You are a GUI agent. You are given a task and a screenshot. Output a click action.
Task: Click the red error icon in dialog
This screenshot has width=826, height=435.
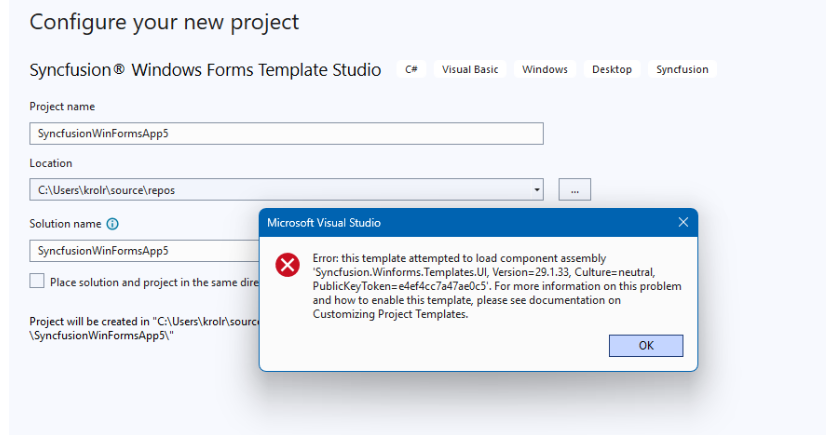(x=288, y=265)
